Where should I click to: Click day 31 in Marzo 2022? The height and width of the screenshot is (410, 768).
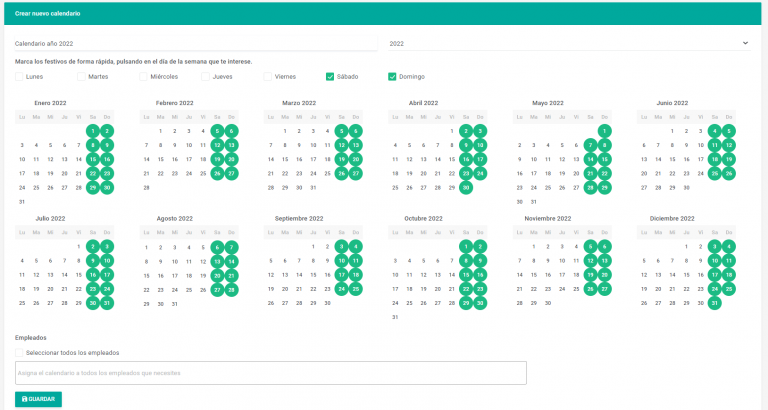pyautogui.click(x=313, y=187)
